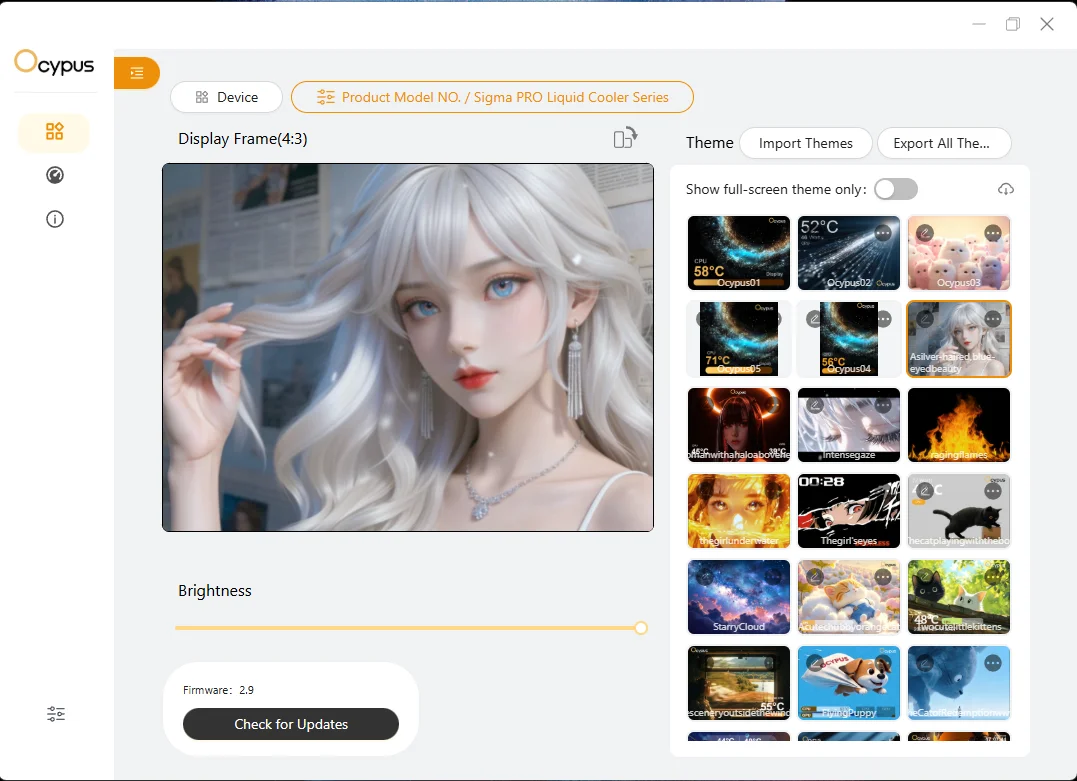Click the rotate display frame icon
The height and width of the screenshot is (781, 1077).
(625, 138)
